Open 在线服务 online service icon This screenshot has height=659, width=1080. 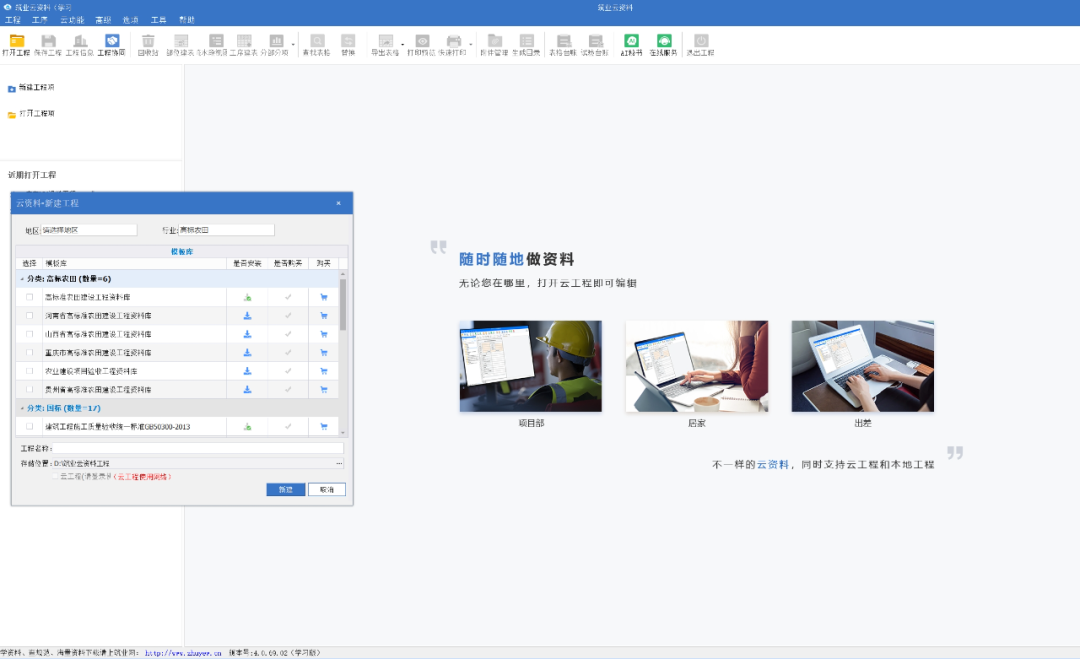pos(664,45)
